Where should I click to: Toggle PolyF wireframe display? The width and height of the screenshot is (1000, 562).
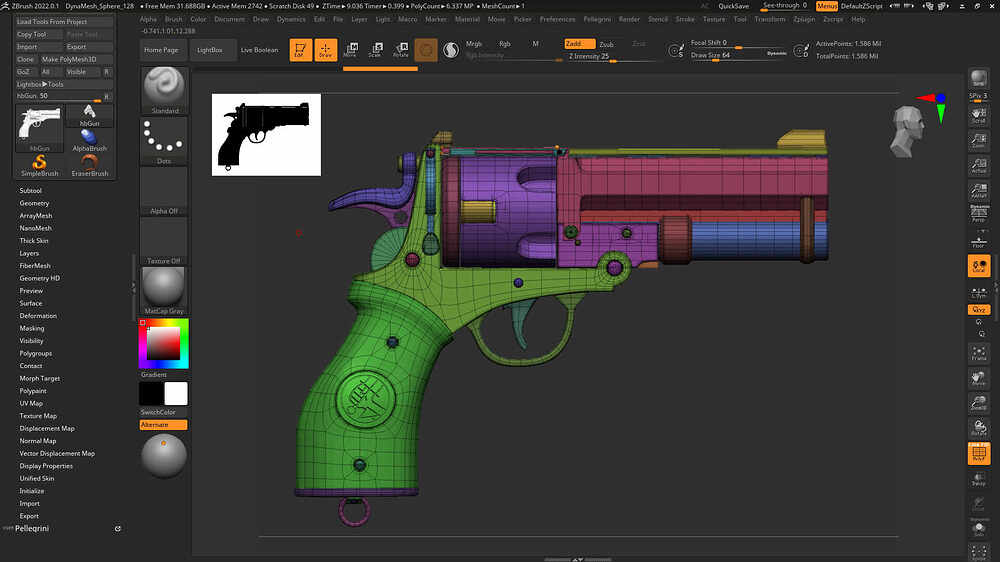pos(978,453)
